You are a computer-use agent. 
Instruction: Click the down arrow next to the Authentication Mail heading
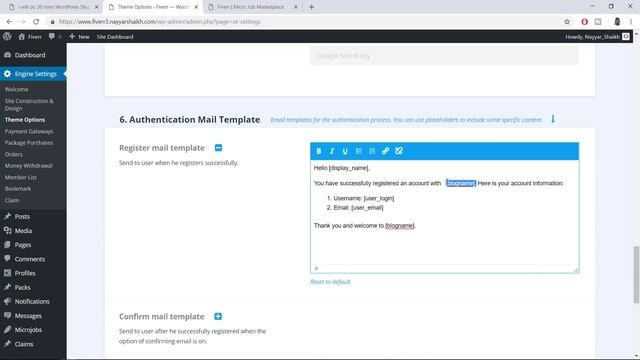[x=553, y=119]
